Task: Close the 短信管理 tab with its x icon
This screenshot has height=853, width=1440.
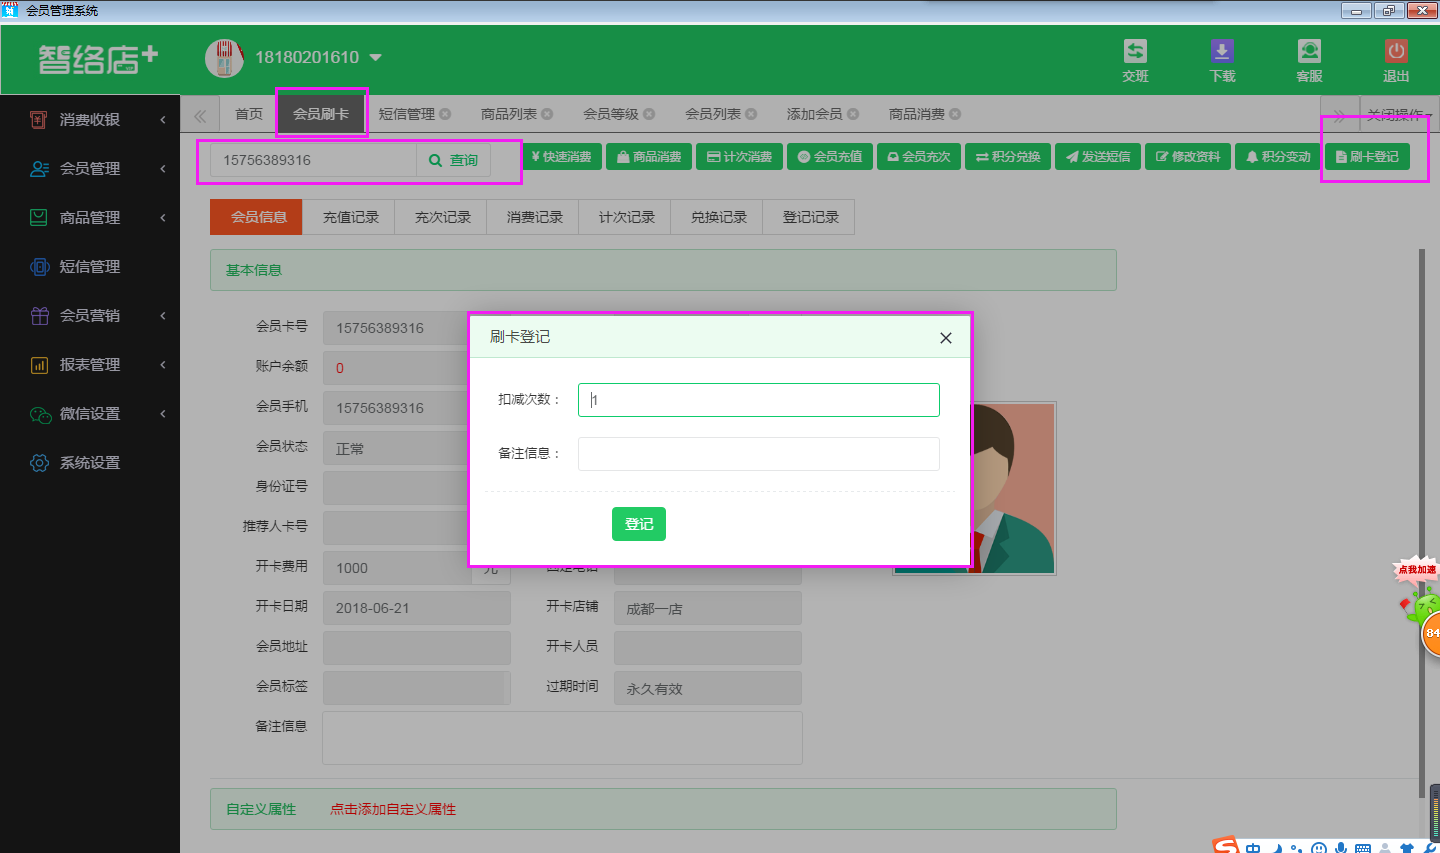Action: point(445,114)
